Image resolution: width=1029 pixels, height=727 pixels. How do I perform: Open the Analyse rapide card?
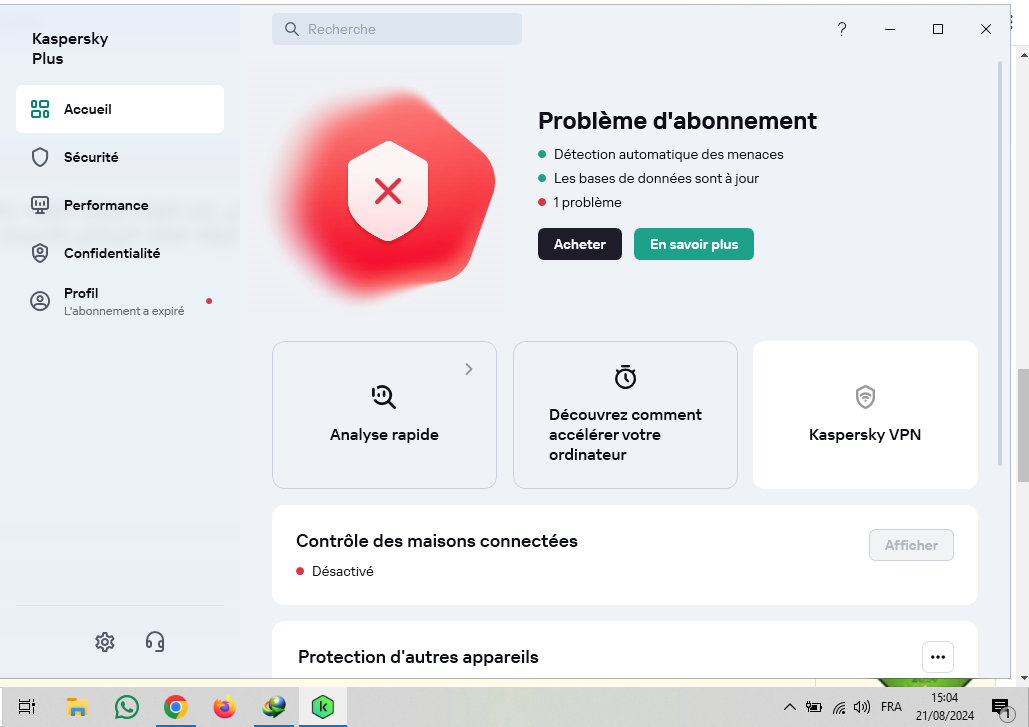(x=385, y=415)
